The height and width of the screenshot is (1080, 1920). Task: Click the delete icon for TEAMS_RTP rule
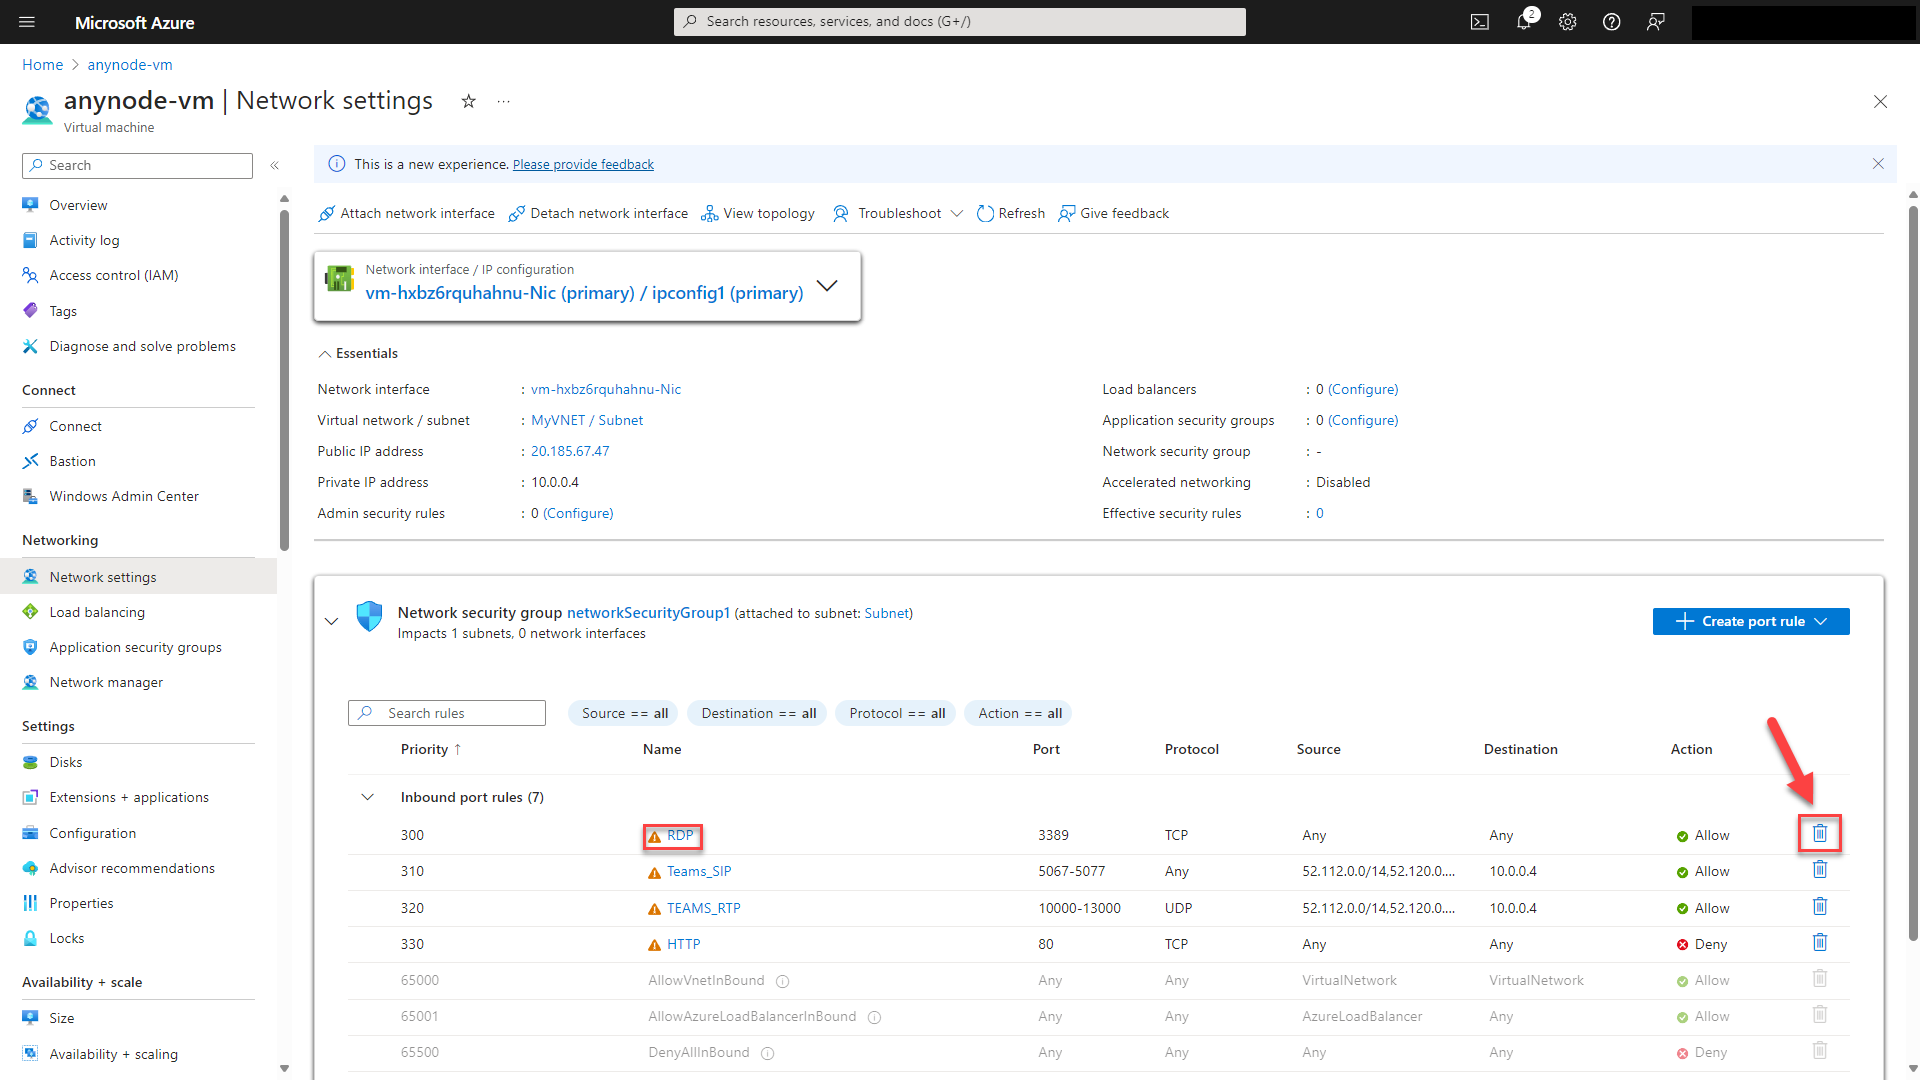1821,906
